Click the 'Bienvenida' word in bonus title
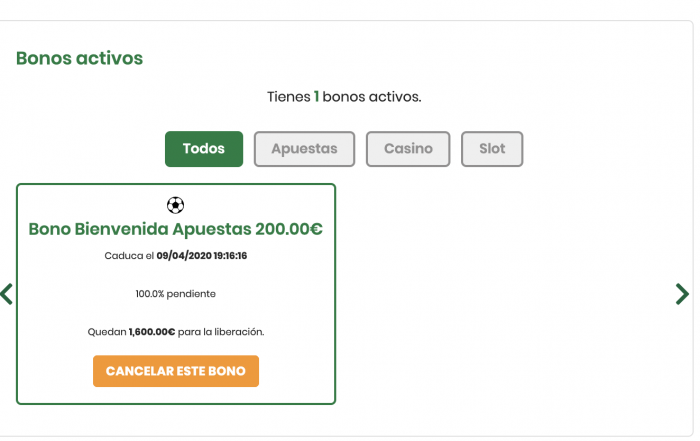 [x=121, y=229]
